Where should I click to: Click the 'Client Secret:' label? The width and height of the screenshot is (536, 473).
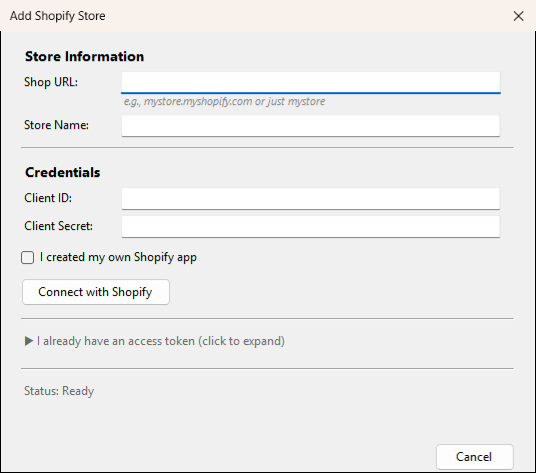pyautogui.click(x=58, y=226)
